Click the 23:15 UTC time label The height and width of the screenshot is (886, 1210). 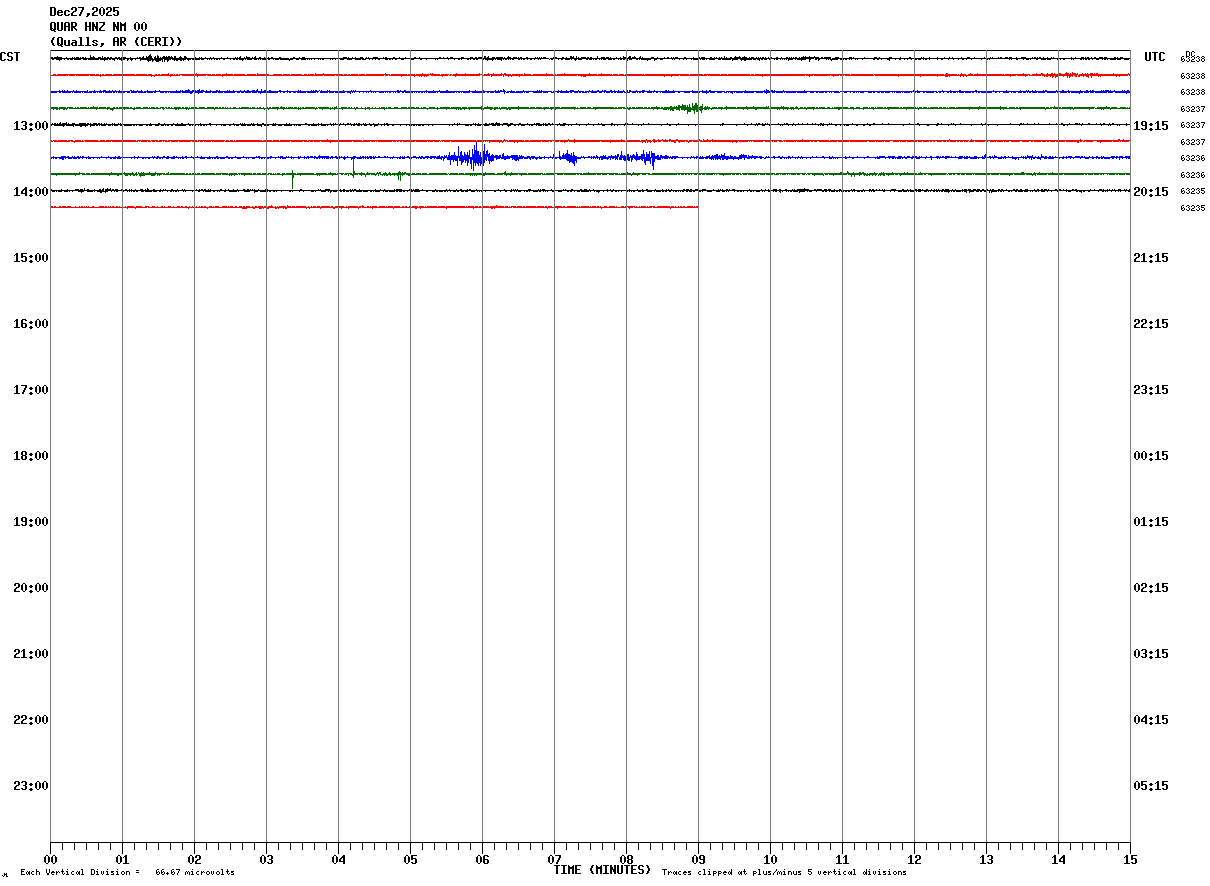[x=1151, y=390]
